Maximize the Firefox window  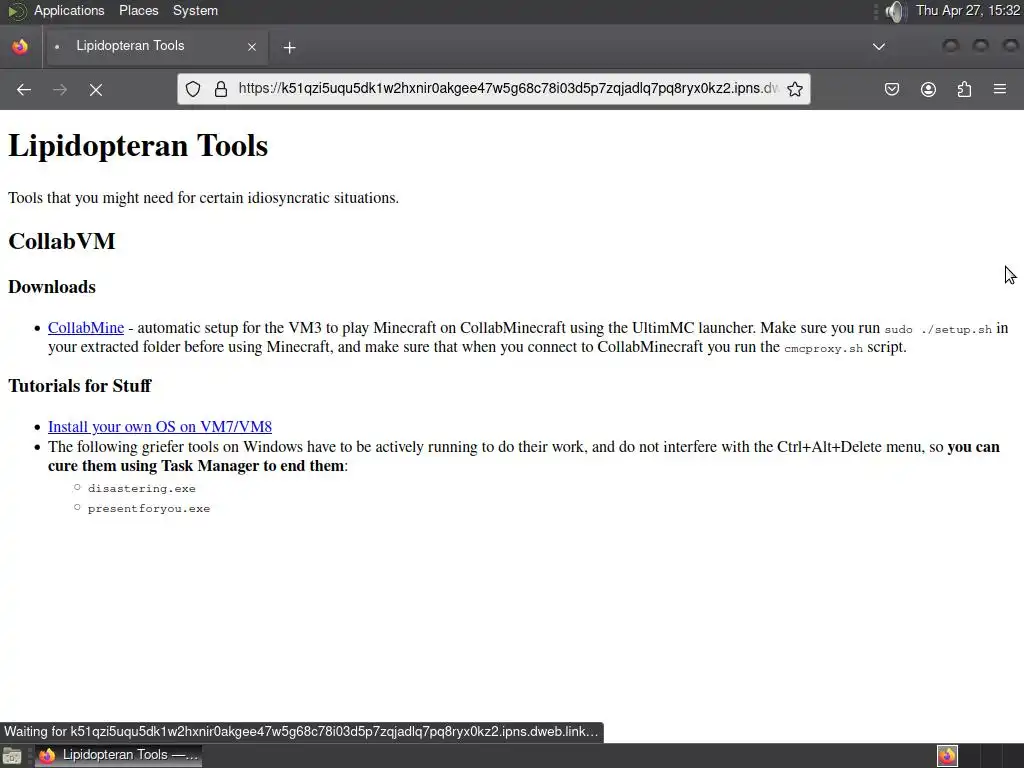980,46
